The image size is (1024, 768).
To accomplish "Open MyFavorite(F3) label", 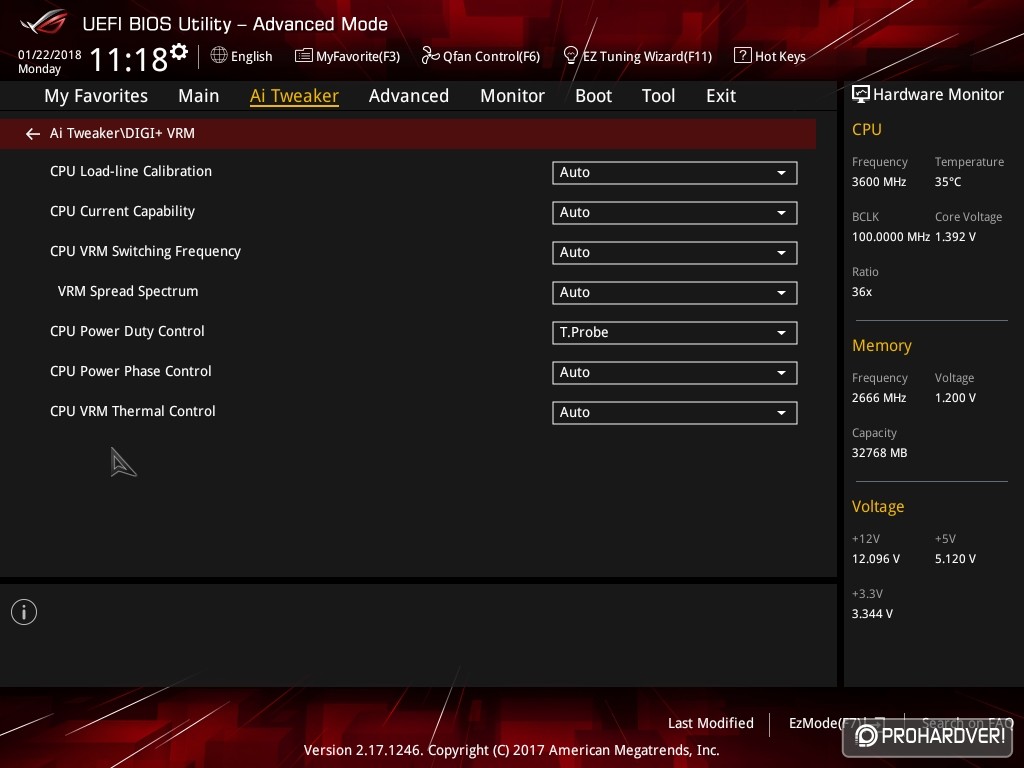I will (x=358, y=57).
